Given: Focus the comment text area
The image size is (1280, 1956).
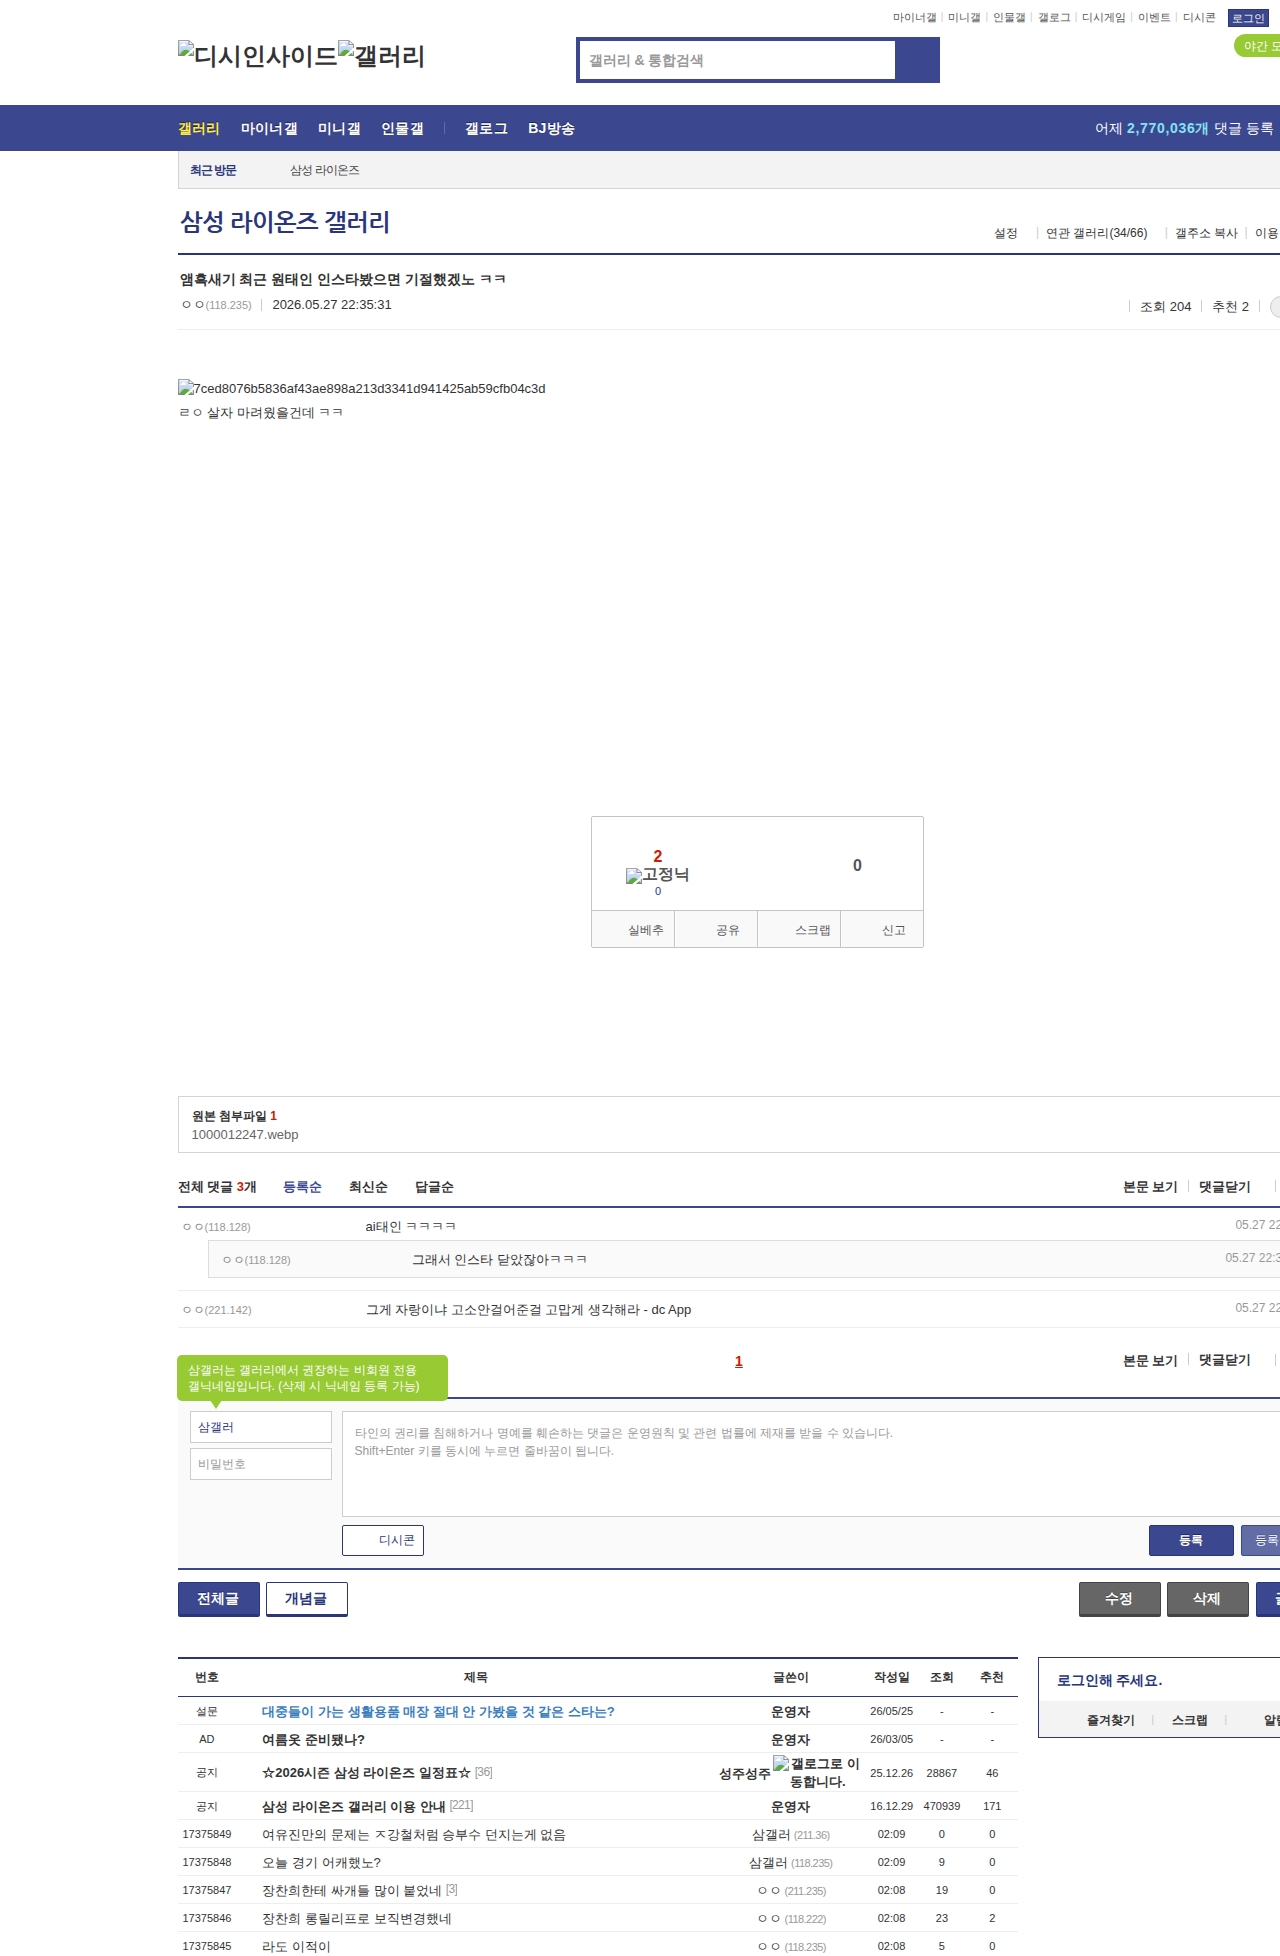Looking at the screenshot, I should [x=811, y=1464].
